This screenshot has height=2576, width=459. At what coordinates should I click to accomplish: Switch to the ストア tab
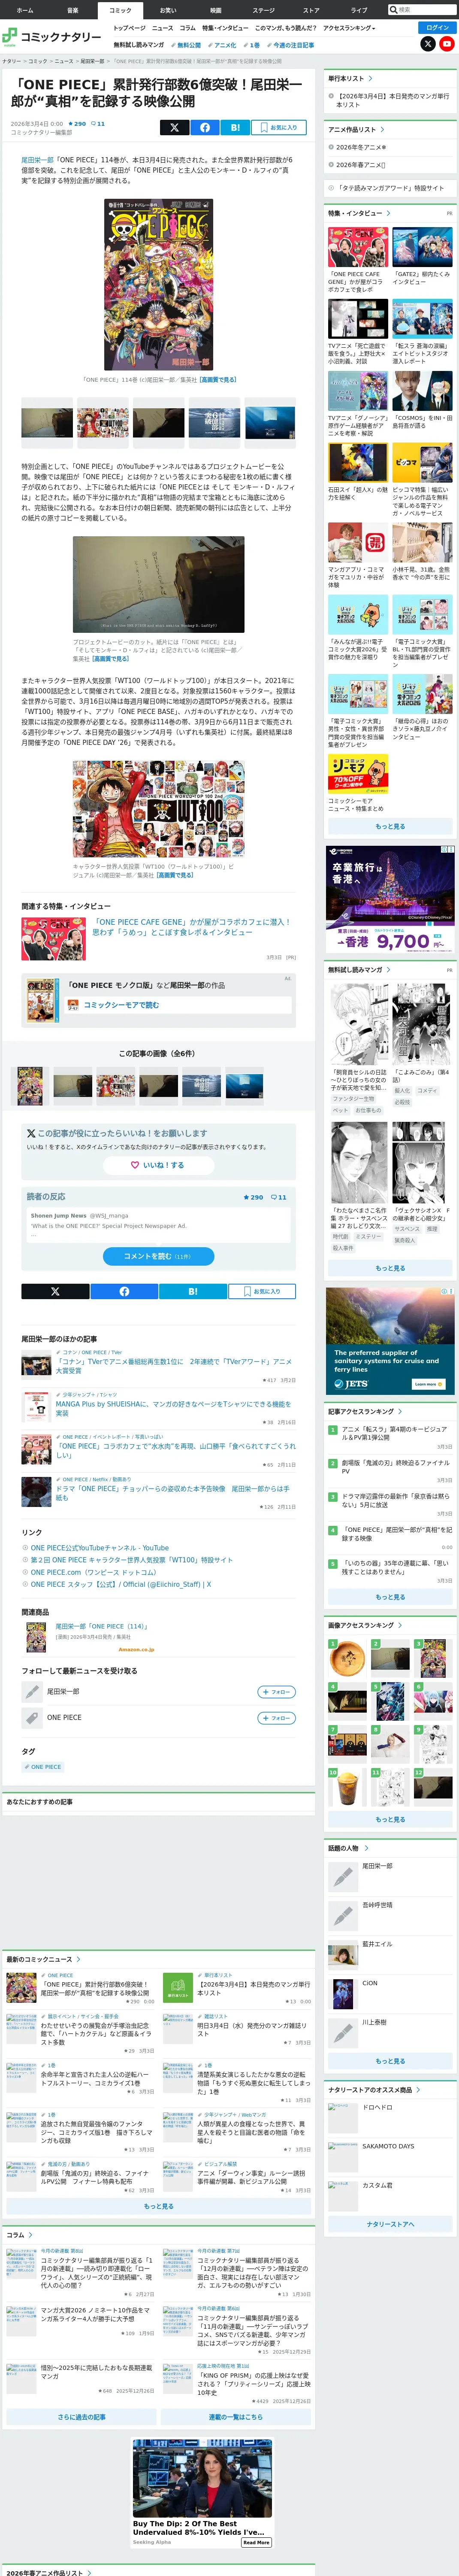coord(311,10)
